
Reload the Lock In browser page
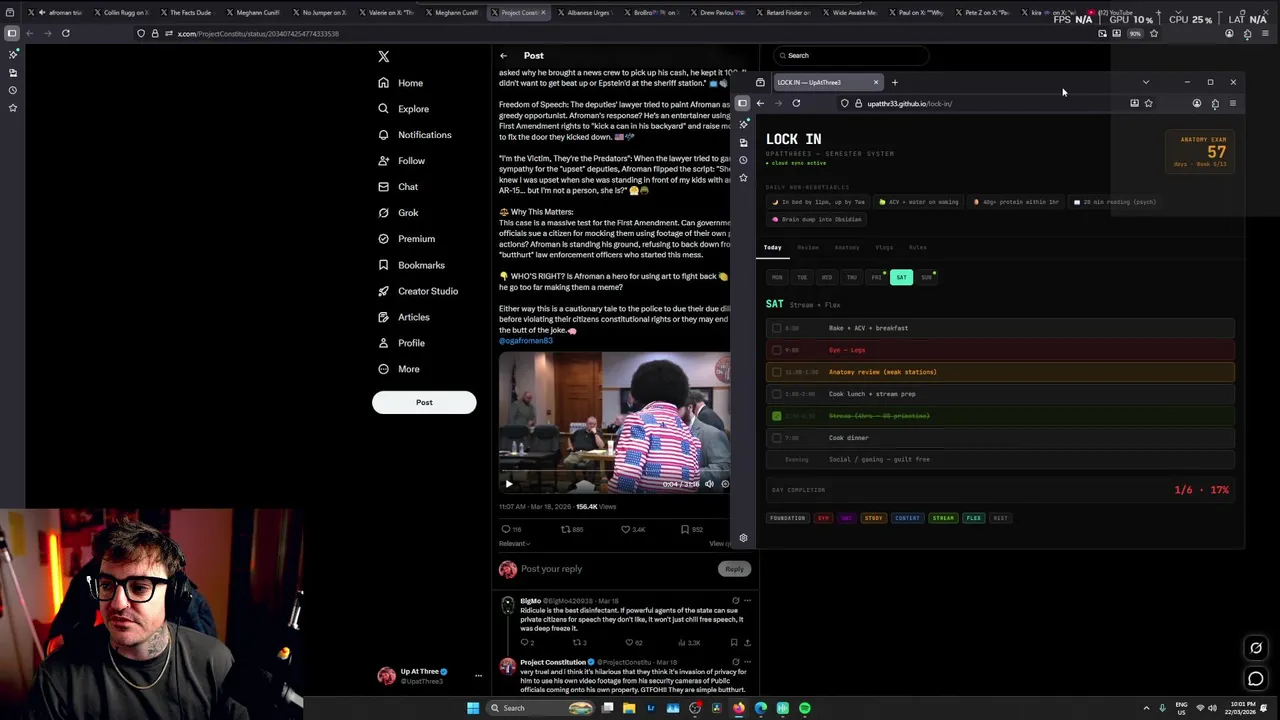coord(796,103)
